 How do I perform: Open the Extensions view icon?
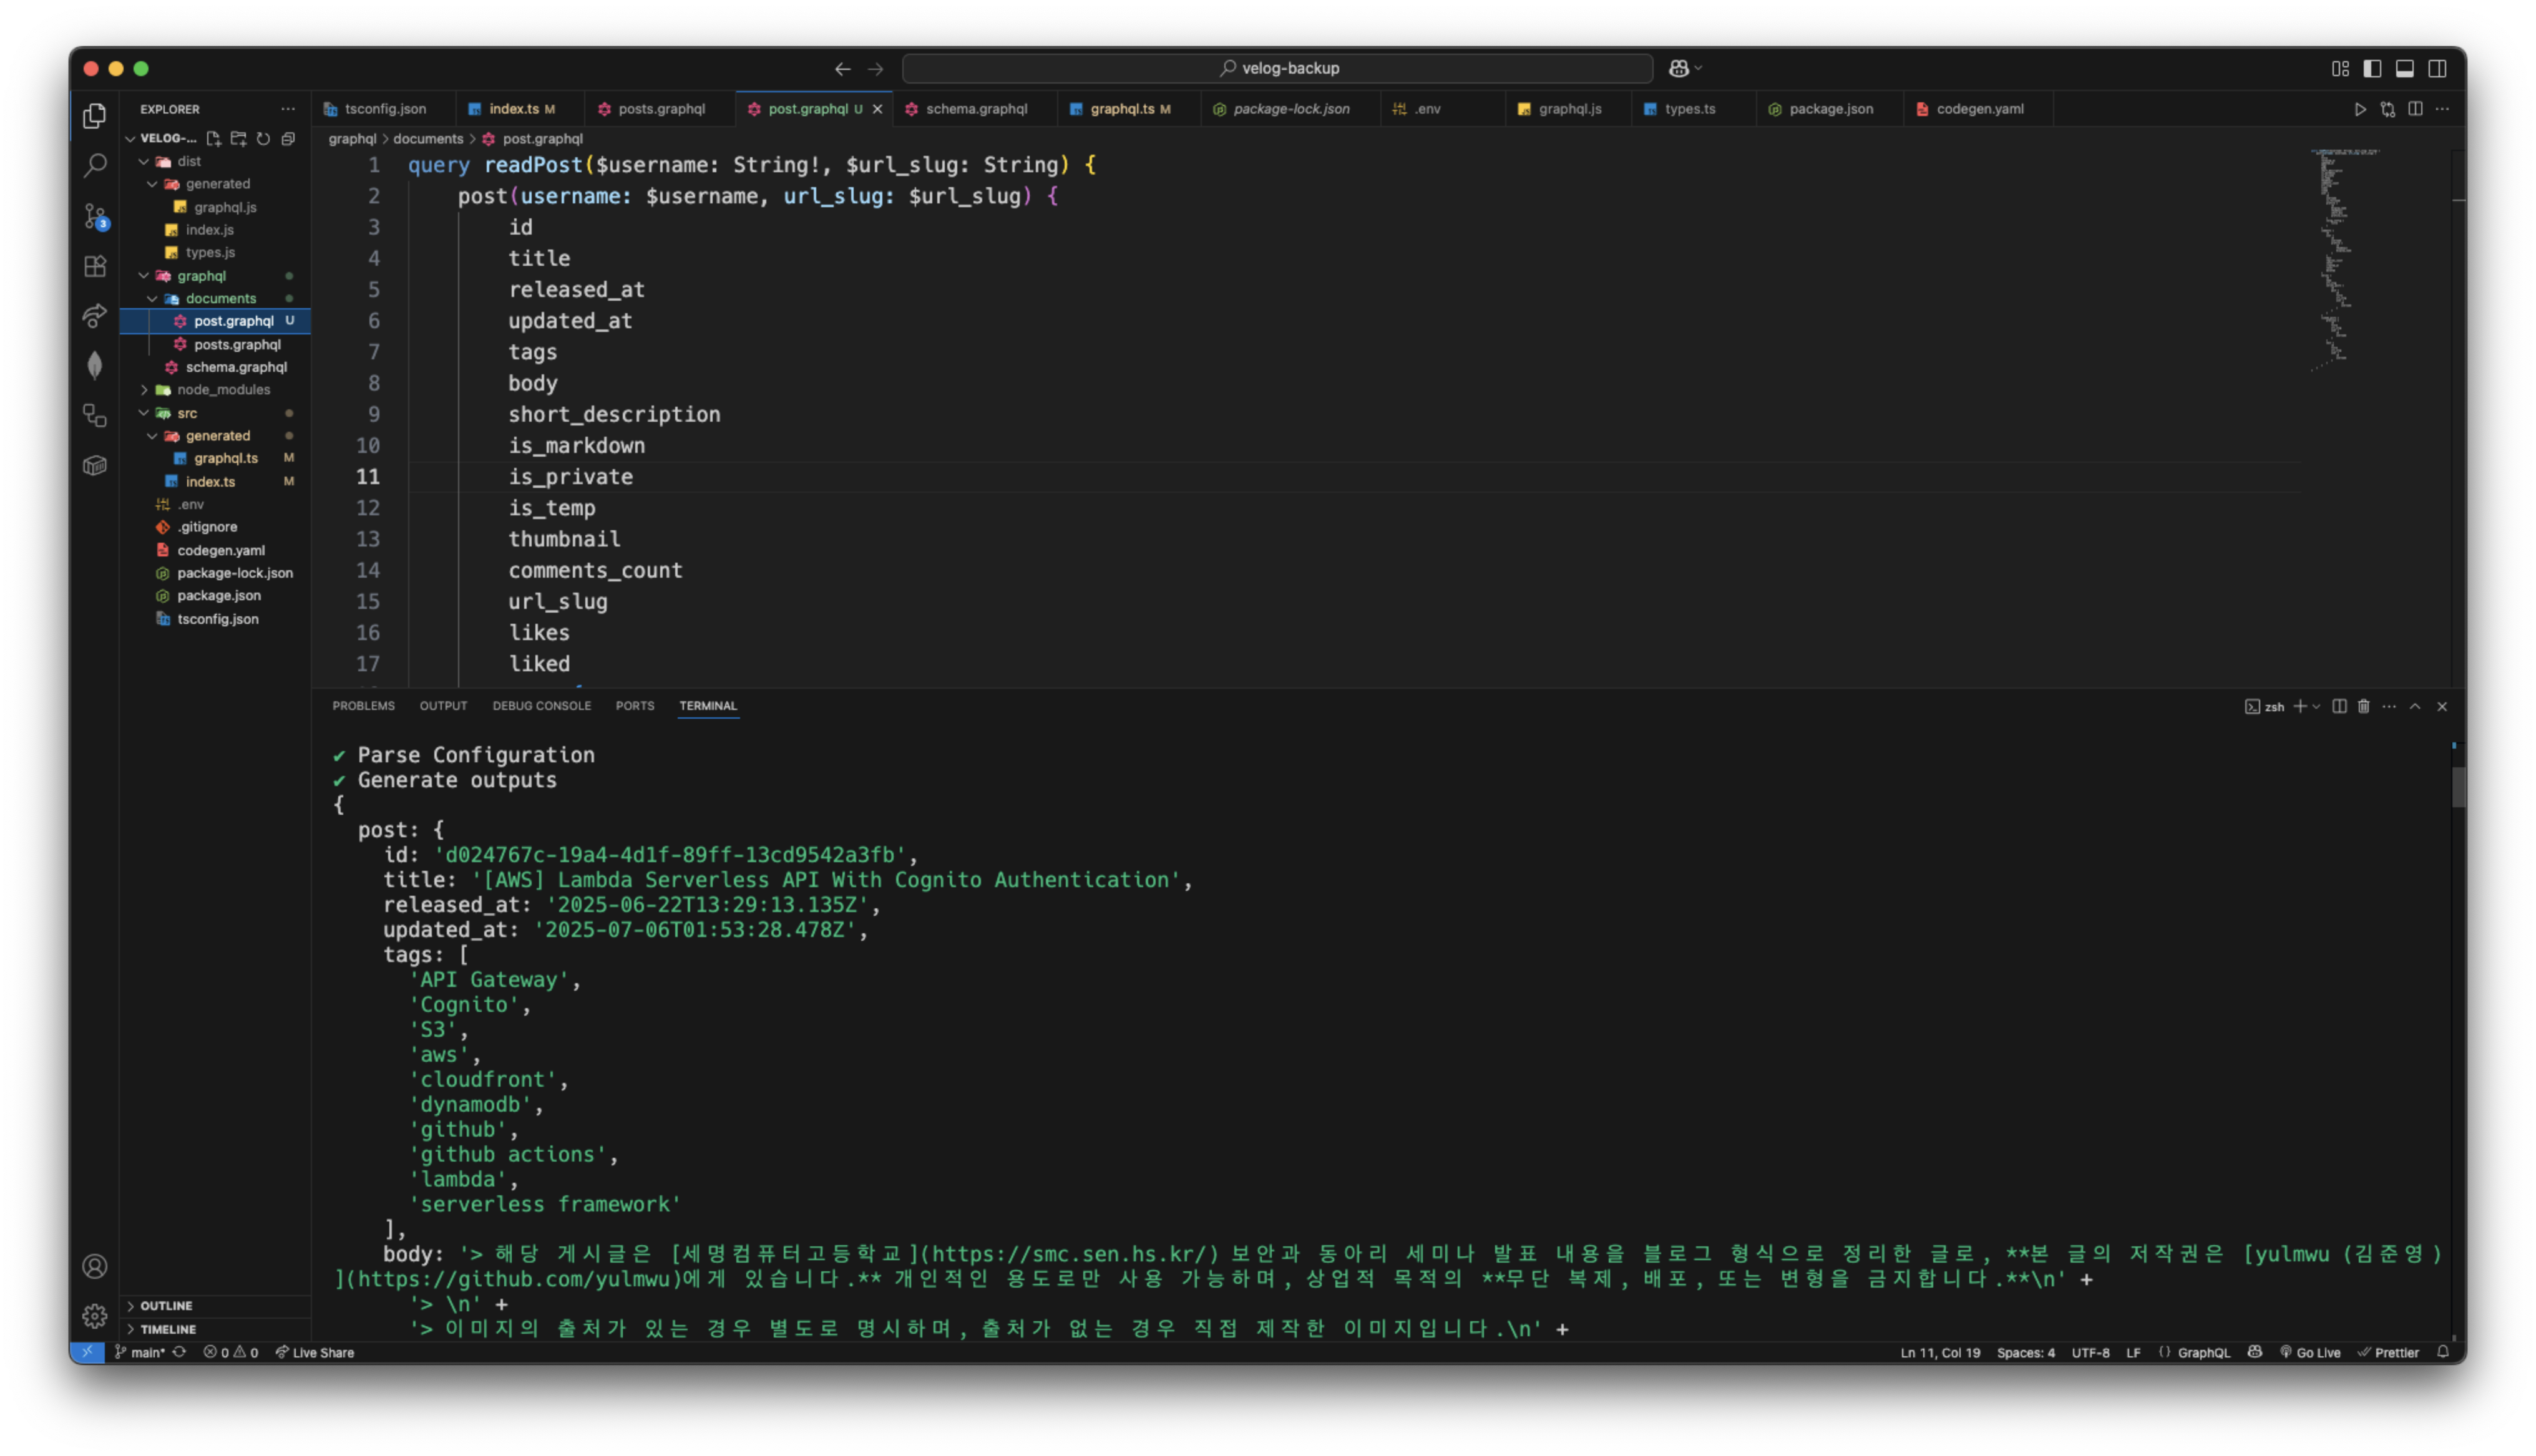(95, 266)
